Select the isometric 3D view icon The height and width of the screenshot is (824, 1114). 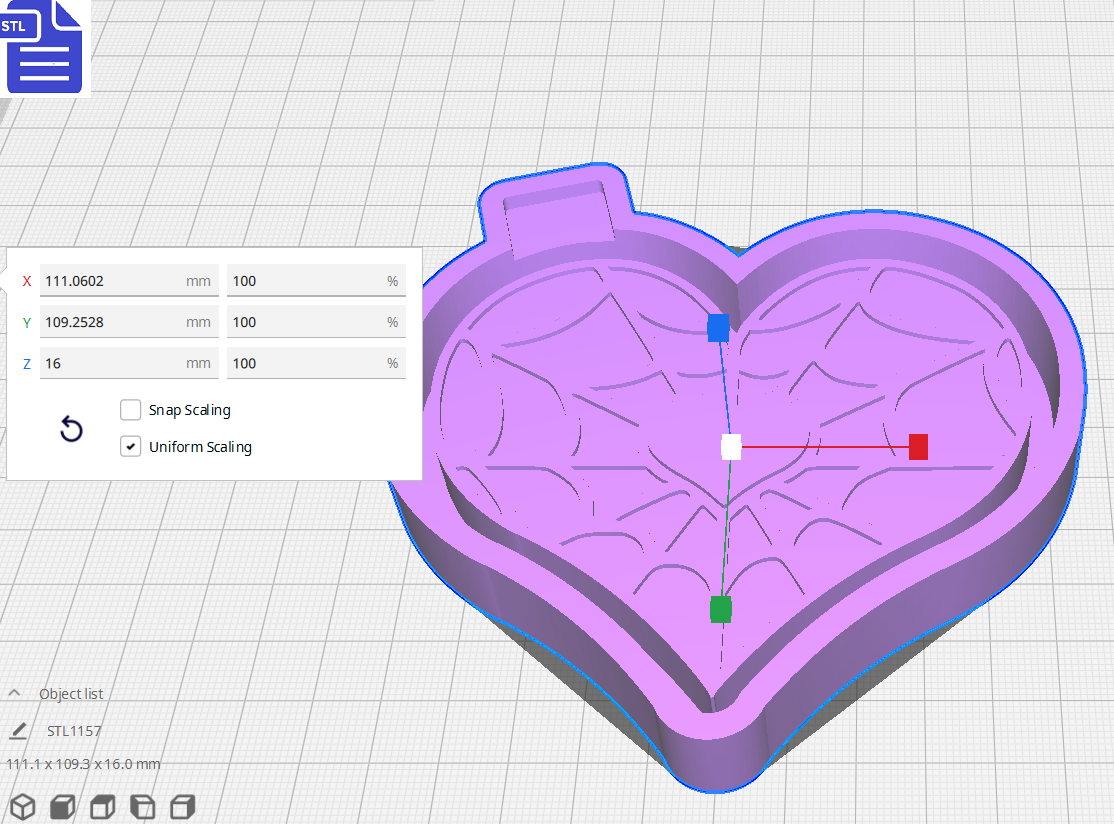[x=22, y=807]
